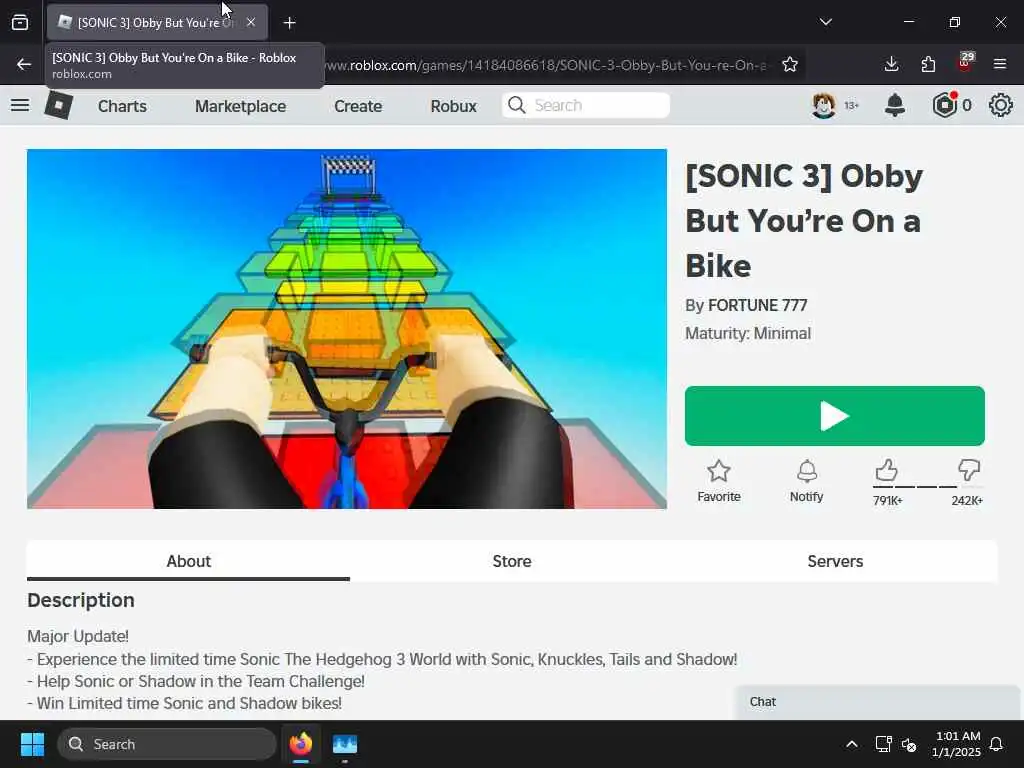1024x768 pixels.
Task: Select the SONIC 3 Obby browser tab
Action: point(157,22)
